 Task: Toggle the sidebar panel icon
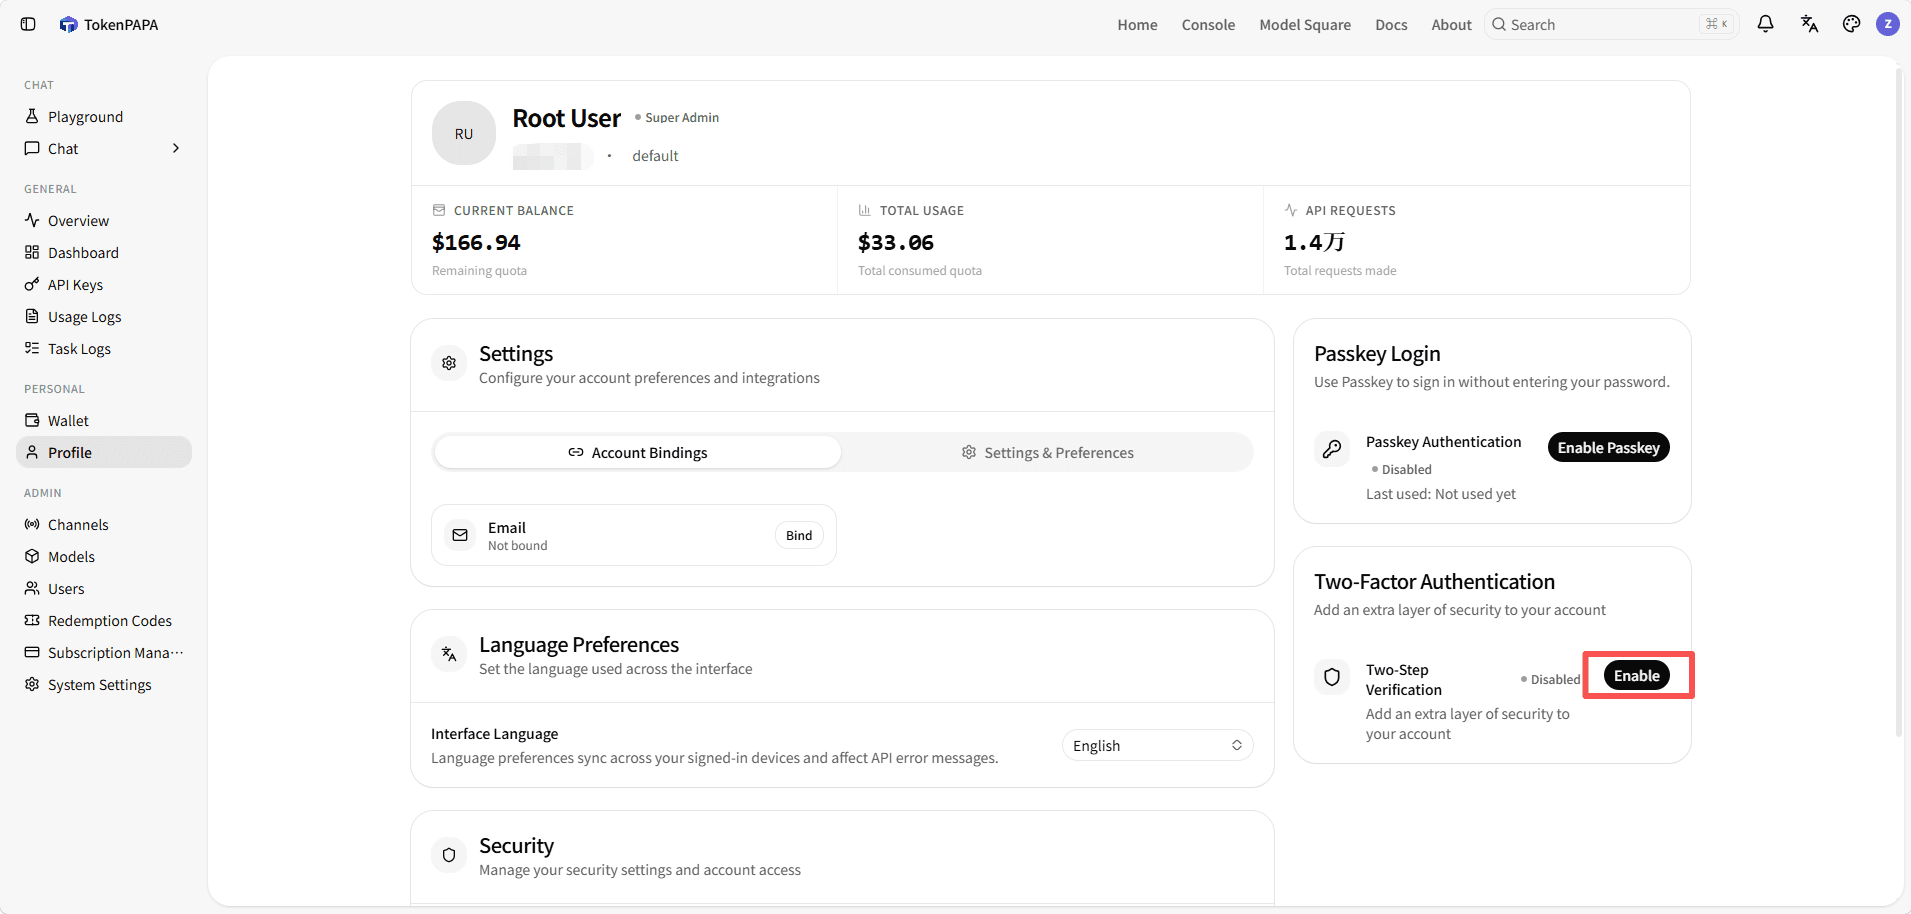[28, 24]
